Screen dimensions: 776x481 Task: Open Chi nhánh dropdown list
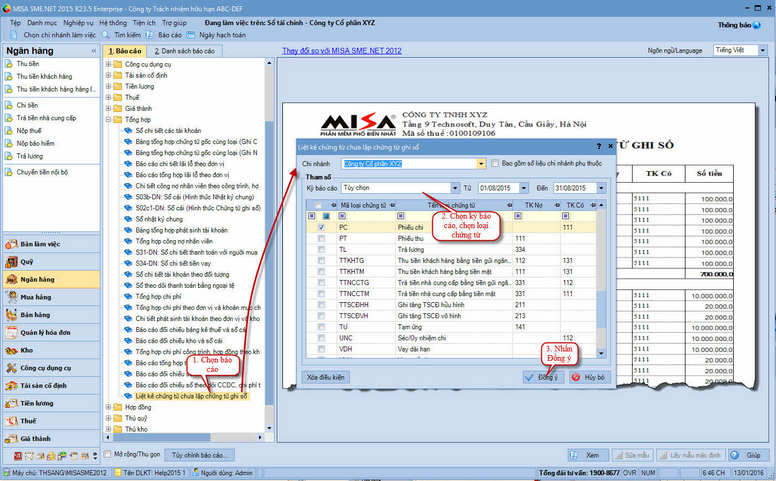coord(481,164)
